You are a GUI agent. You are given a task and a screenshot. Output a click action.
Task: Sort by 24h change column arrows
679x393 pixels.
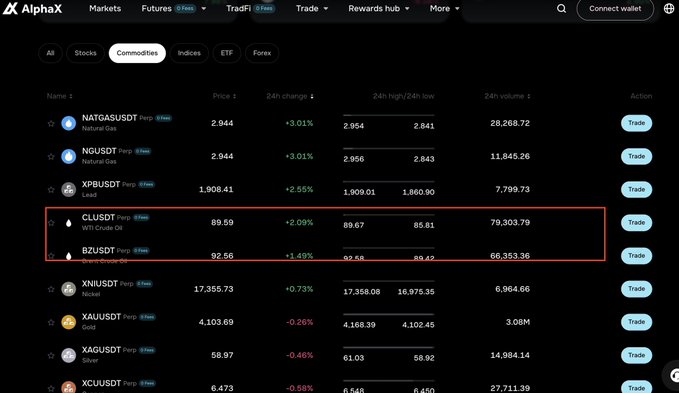point(312,96)
